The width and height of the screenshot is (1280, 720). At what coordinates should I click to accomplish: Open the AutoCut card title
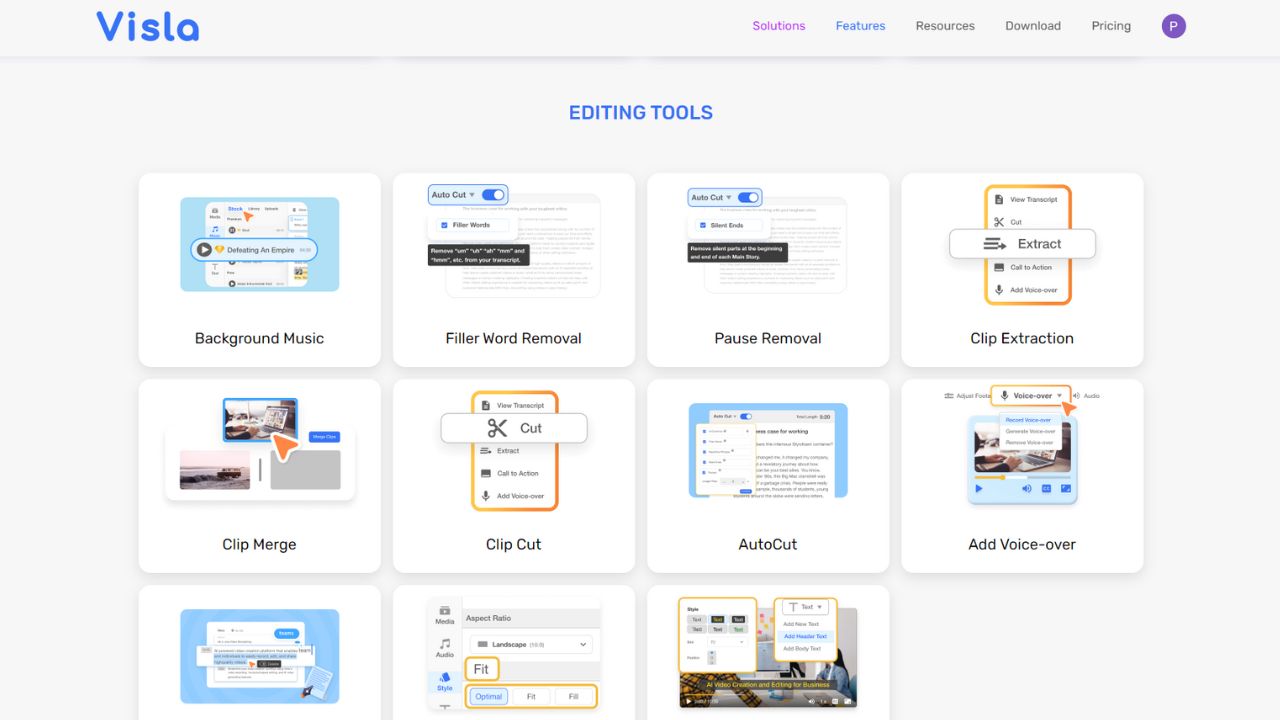(x=768, y=544)
